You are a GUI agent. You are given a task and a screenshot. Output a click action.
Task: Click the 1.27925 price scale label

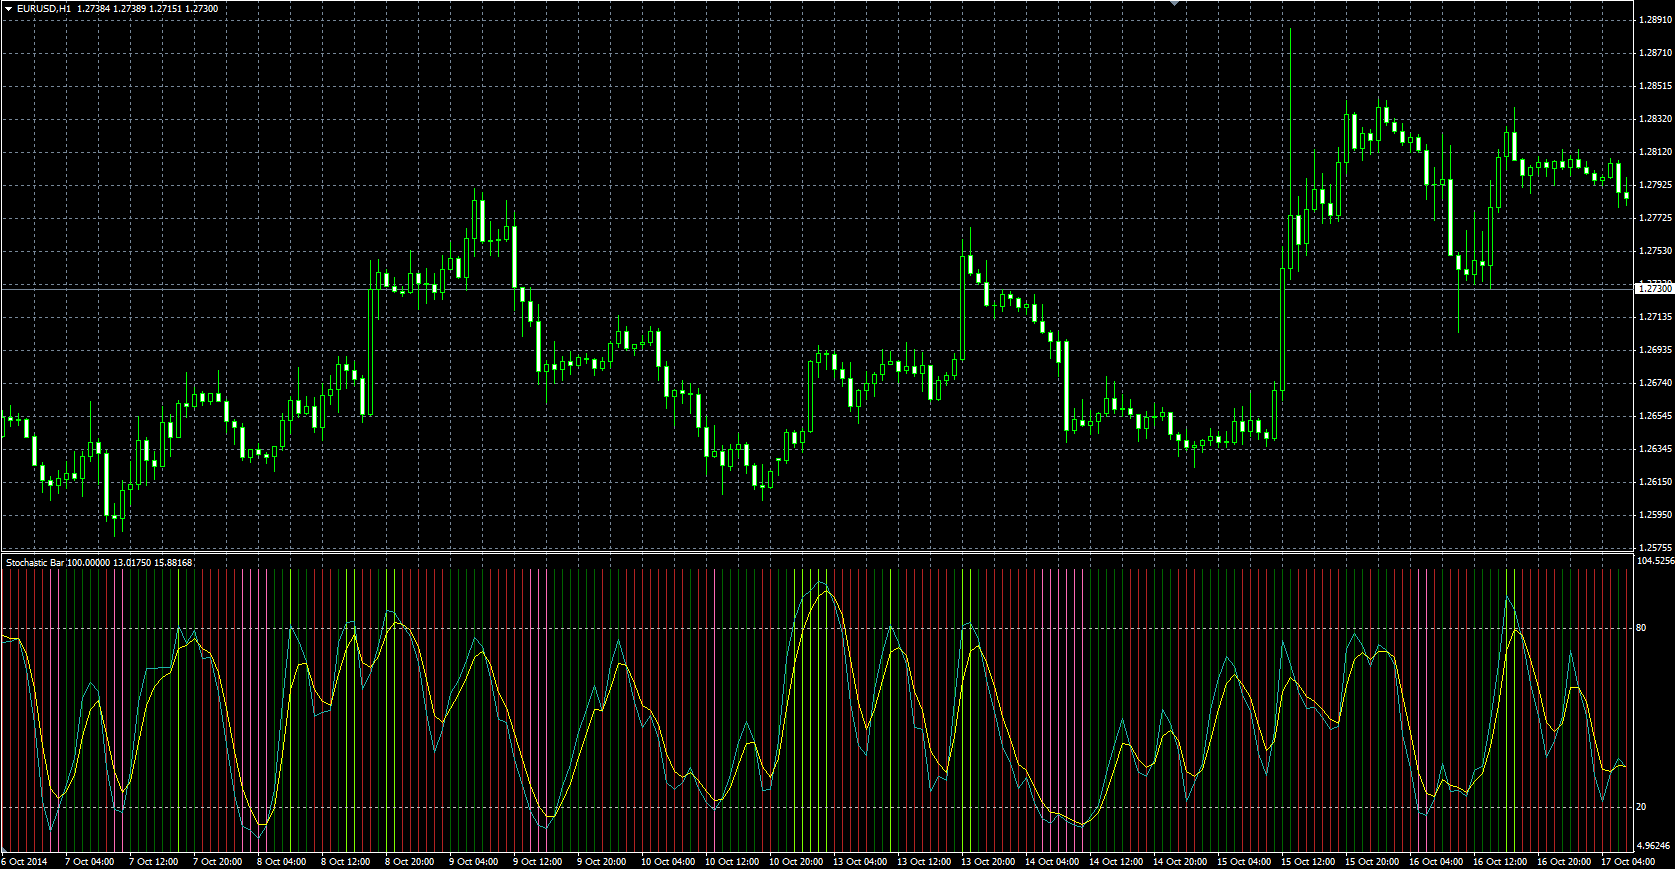(1655, 185)
